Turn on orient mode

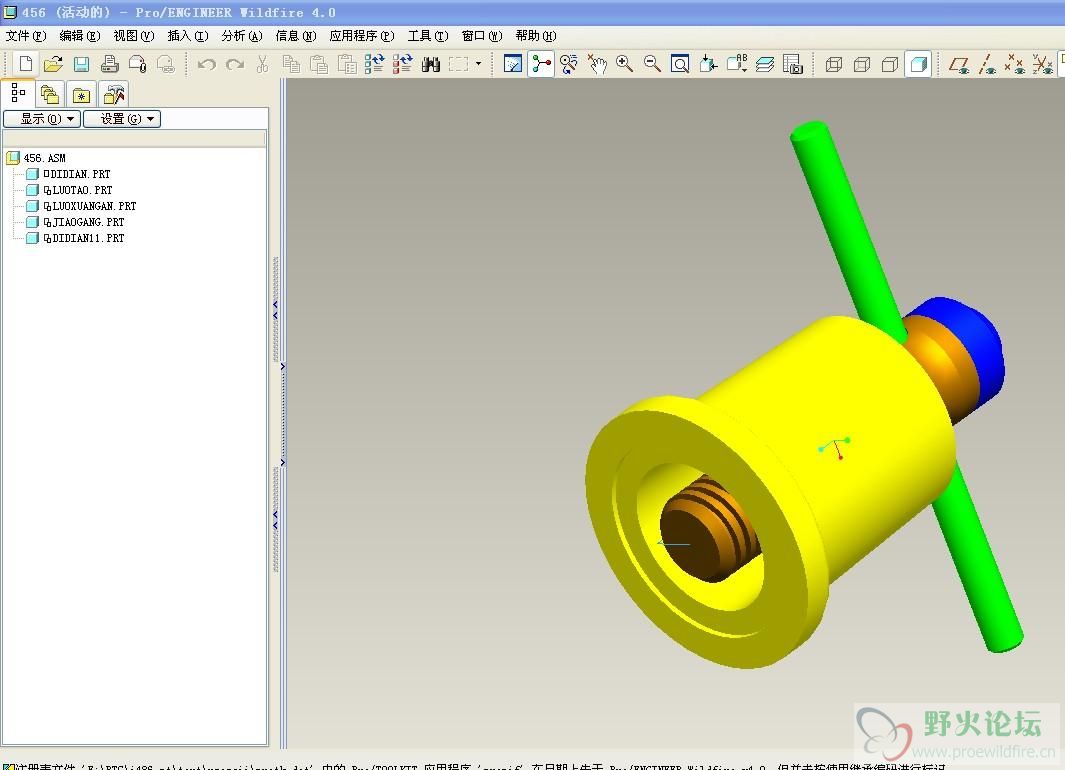click(x=569, y=64)
